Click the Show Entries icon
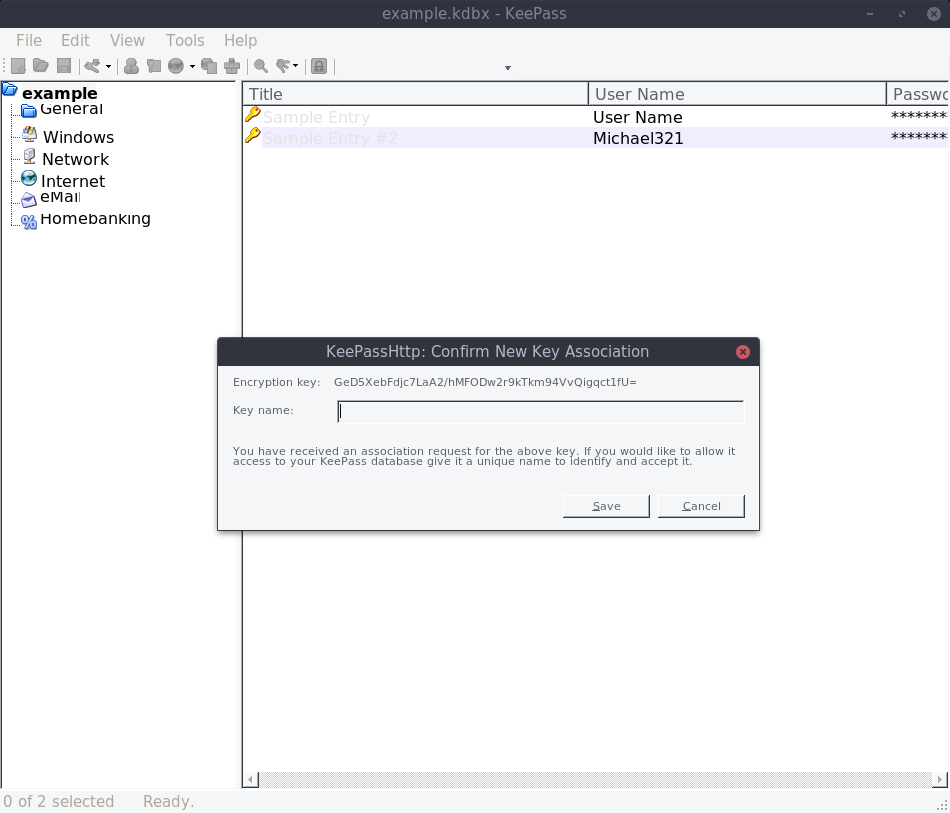 283,65
